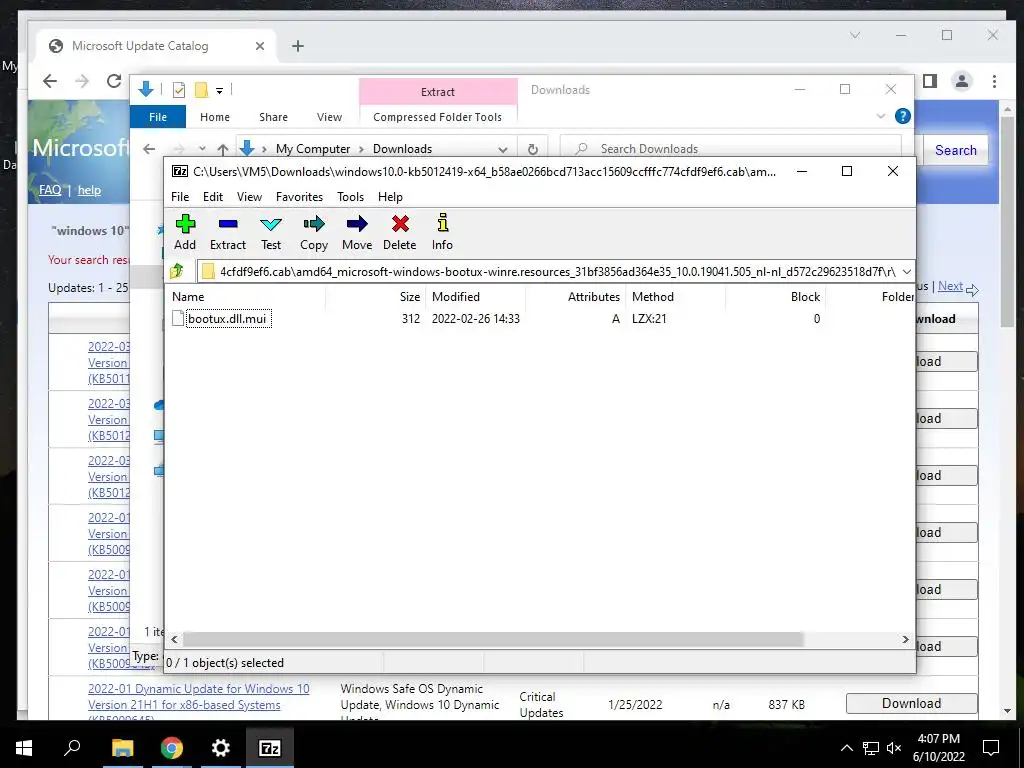1024x768 pixels.
Task: Go up one folder in 7-Zip
Action: [177, 271]
